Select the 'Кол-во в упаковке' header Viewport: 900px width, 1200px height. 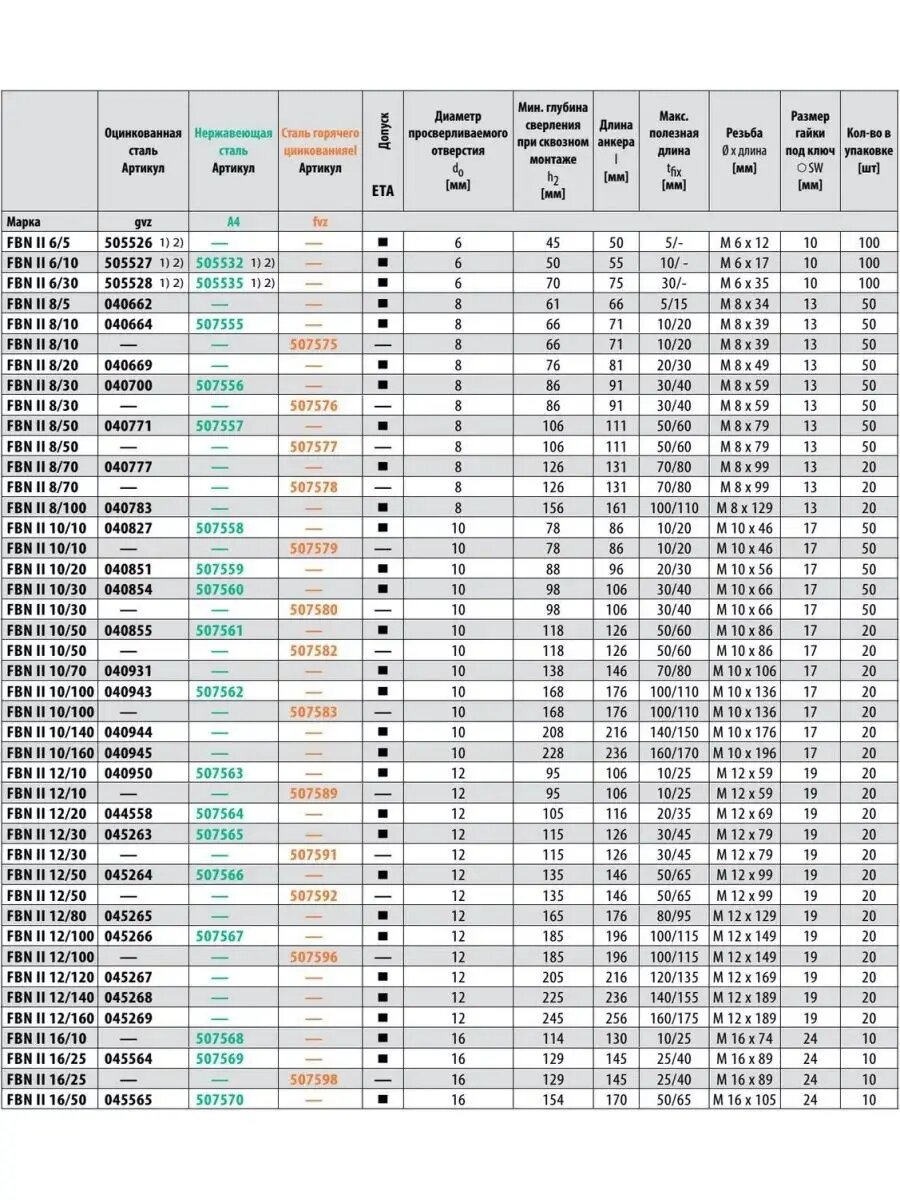click(868, 150)
